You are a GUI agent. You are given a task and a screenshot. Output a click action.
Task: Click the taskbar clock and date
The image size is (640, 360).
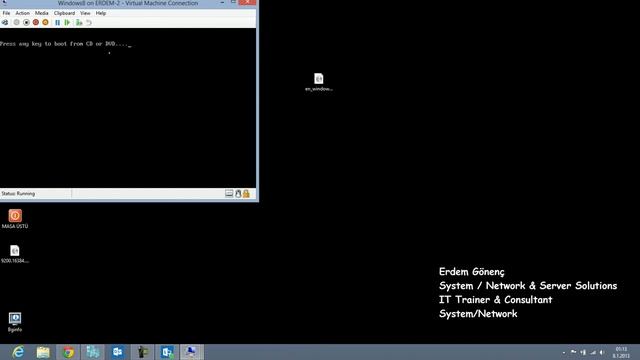621,352
